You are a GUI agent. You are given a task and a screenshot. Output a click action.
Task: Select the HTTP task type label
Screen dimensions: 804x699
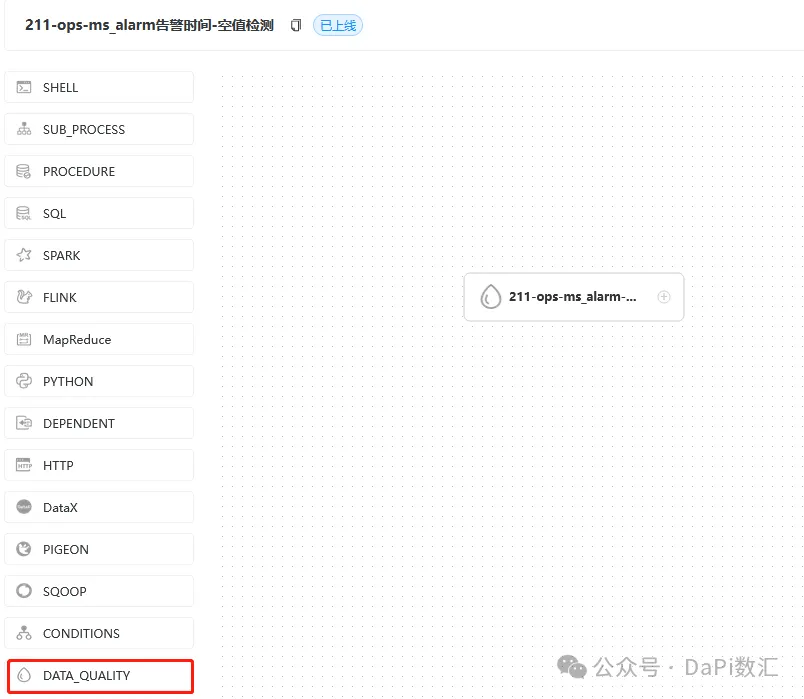(58, 466)
